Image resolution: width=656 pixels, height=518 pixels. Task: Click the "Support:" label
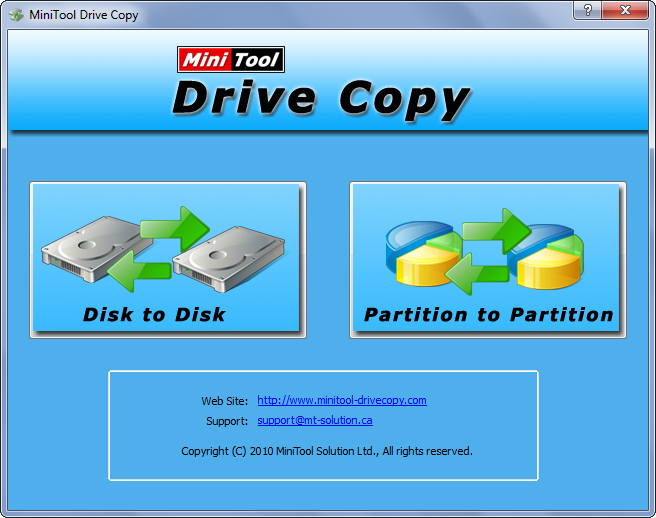click(x=227, y=421)
